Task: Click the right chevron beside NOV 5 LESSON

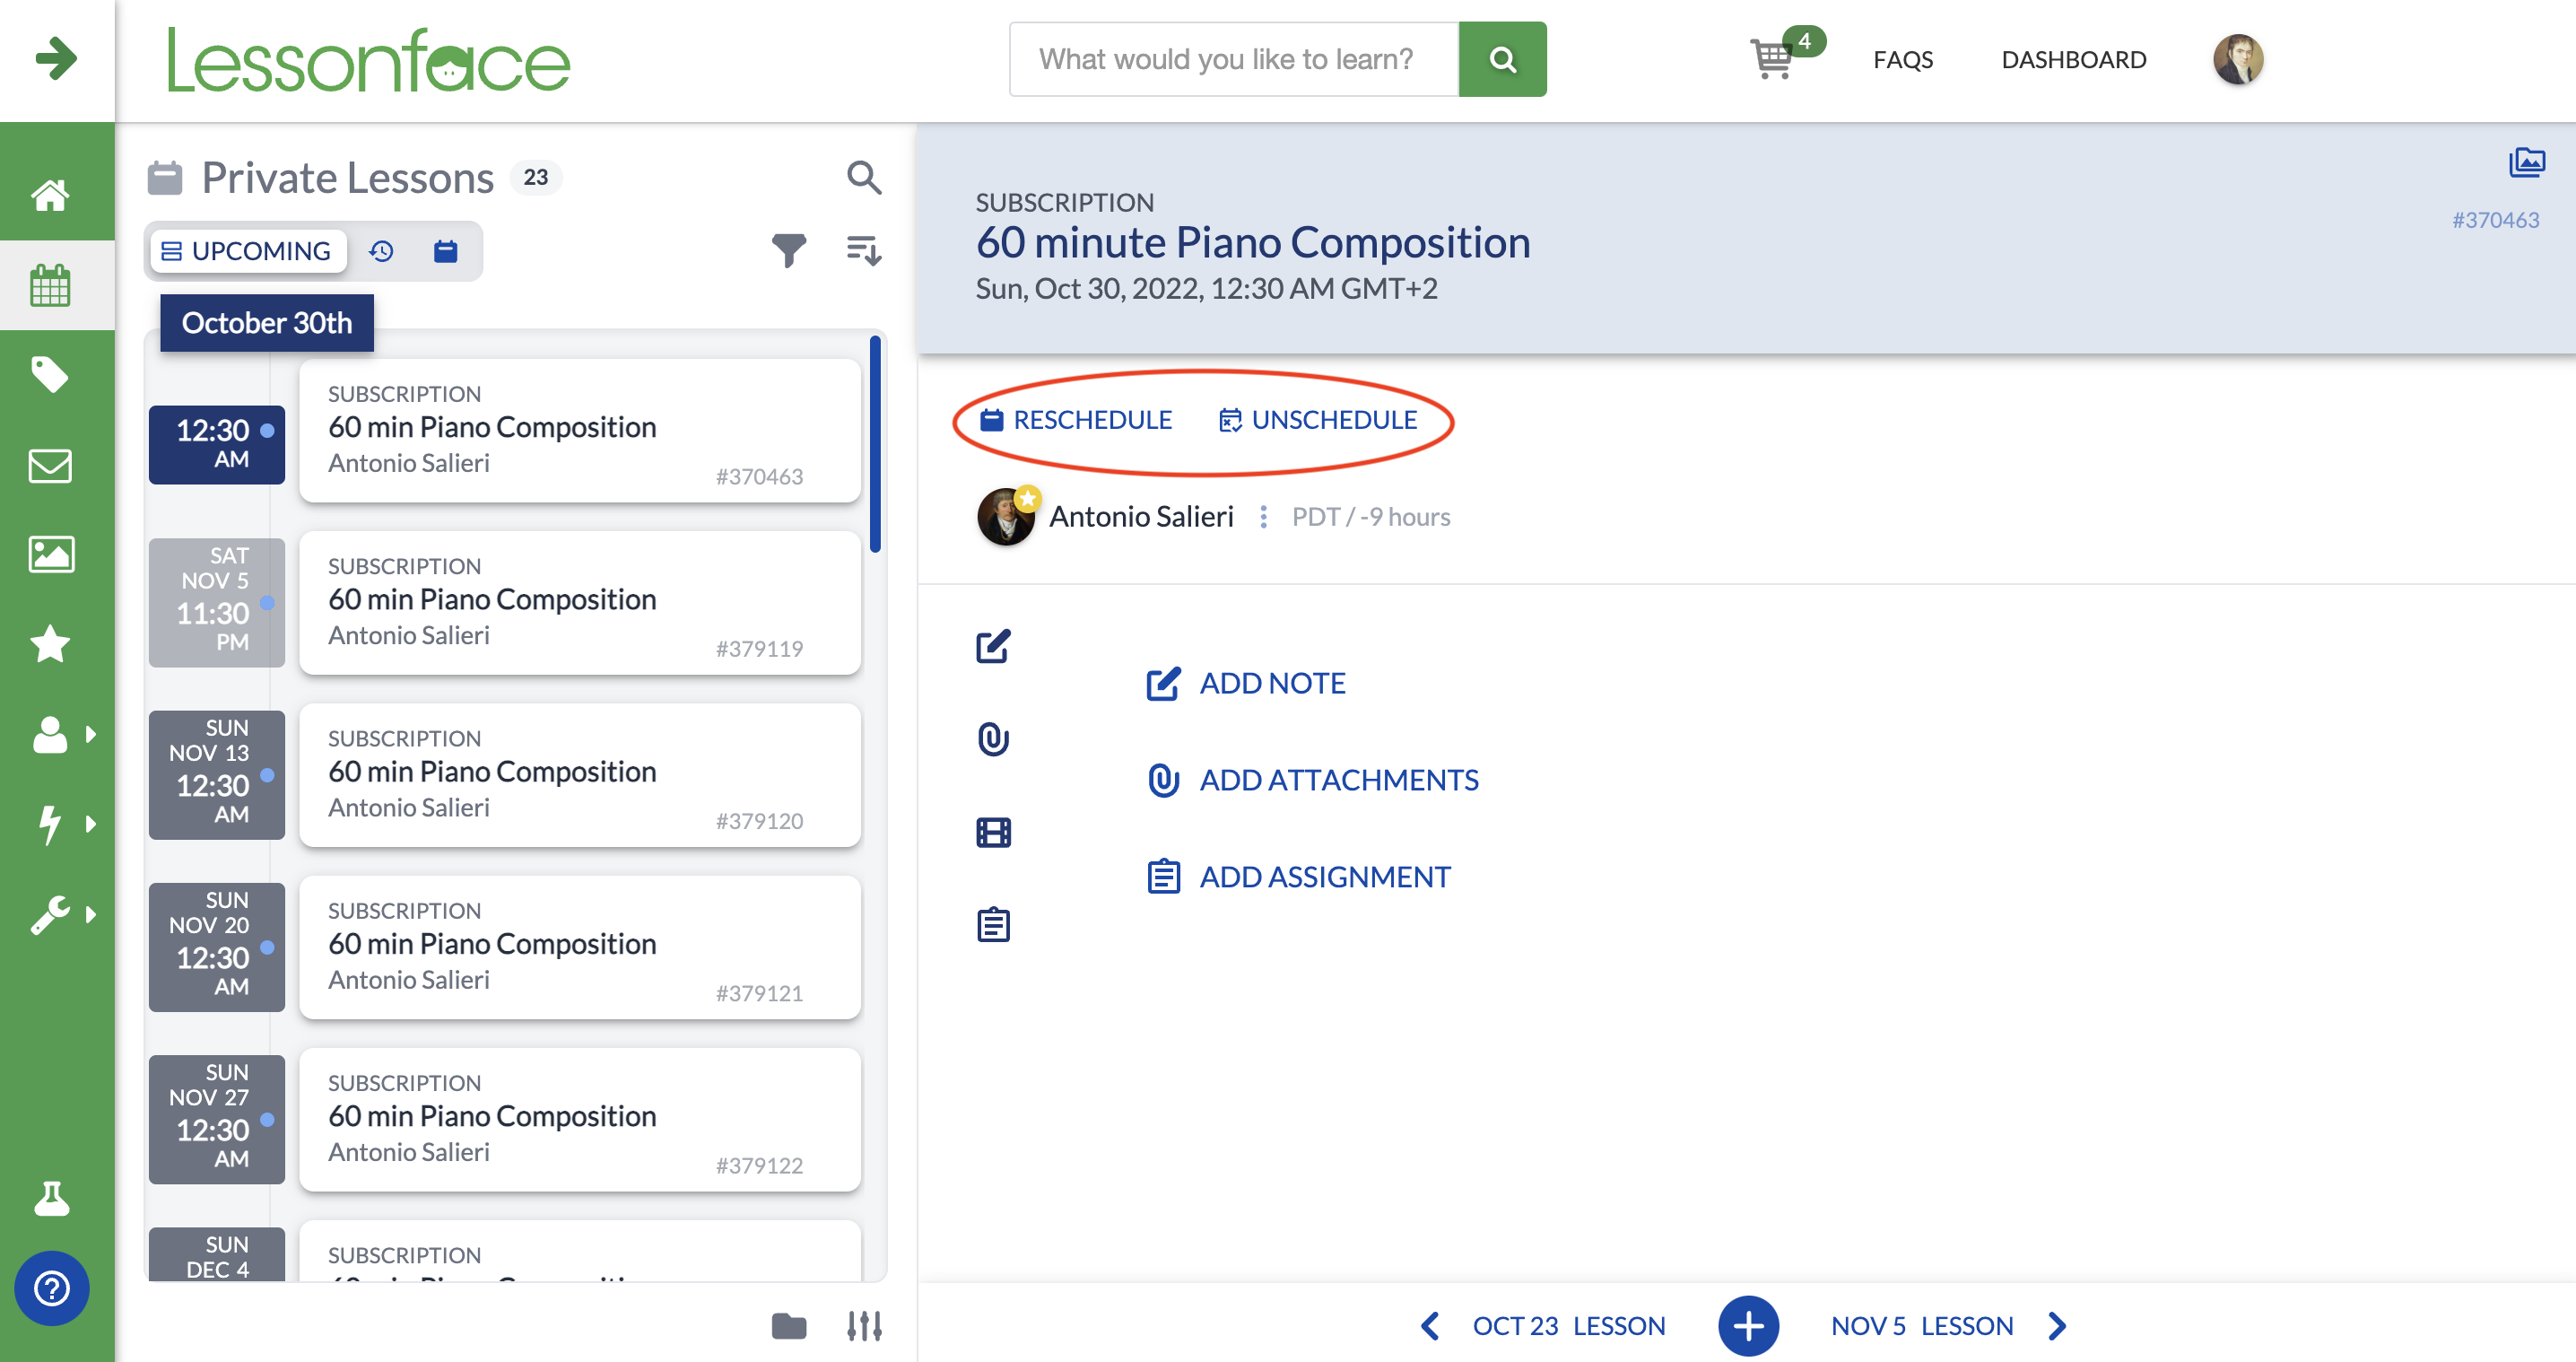Action: [x=2057, y=1326]
